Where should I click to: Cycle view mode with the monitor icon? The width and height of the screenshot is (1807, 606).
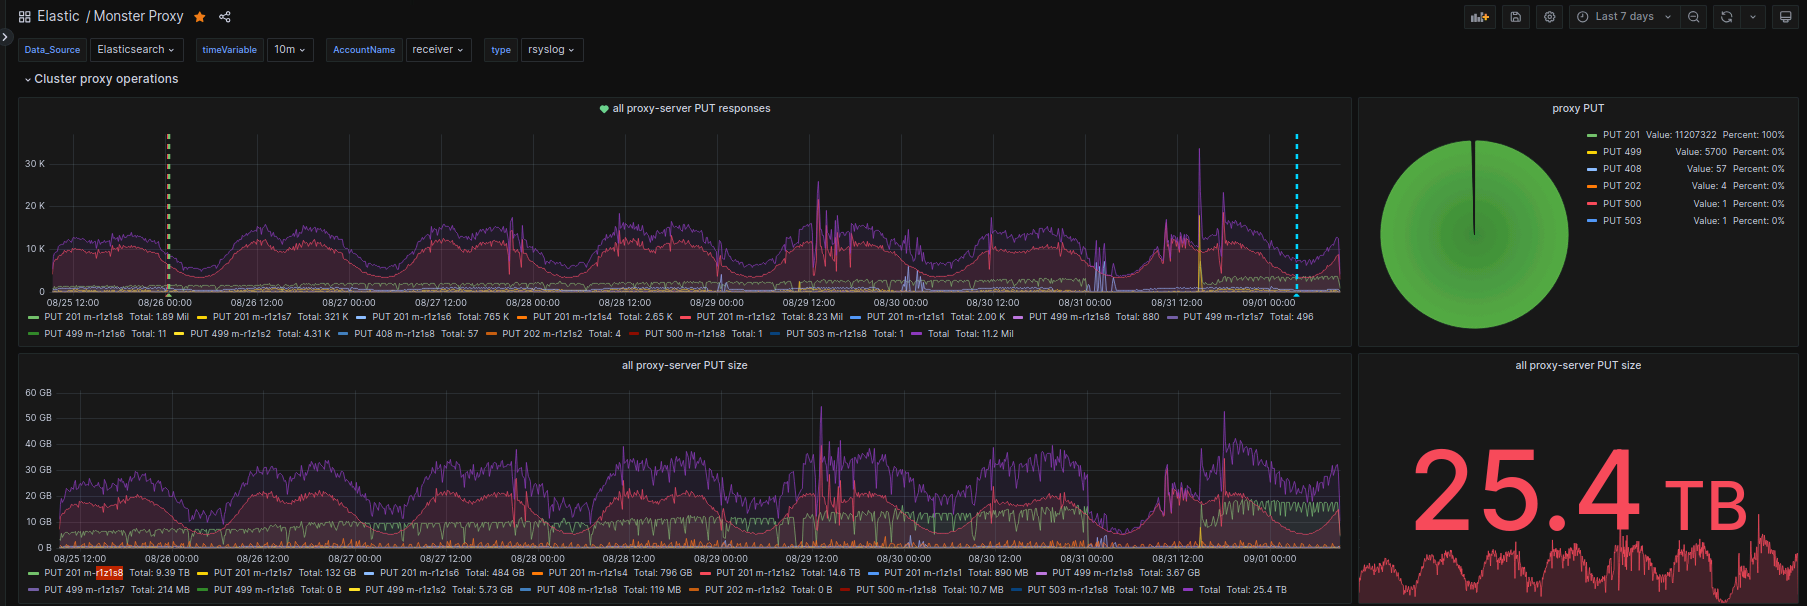[x=1785, y=17]
